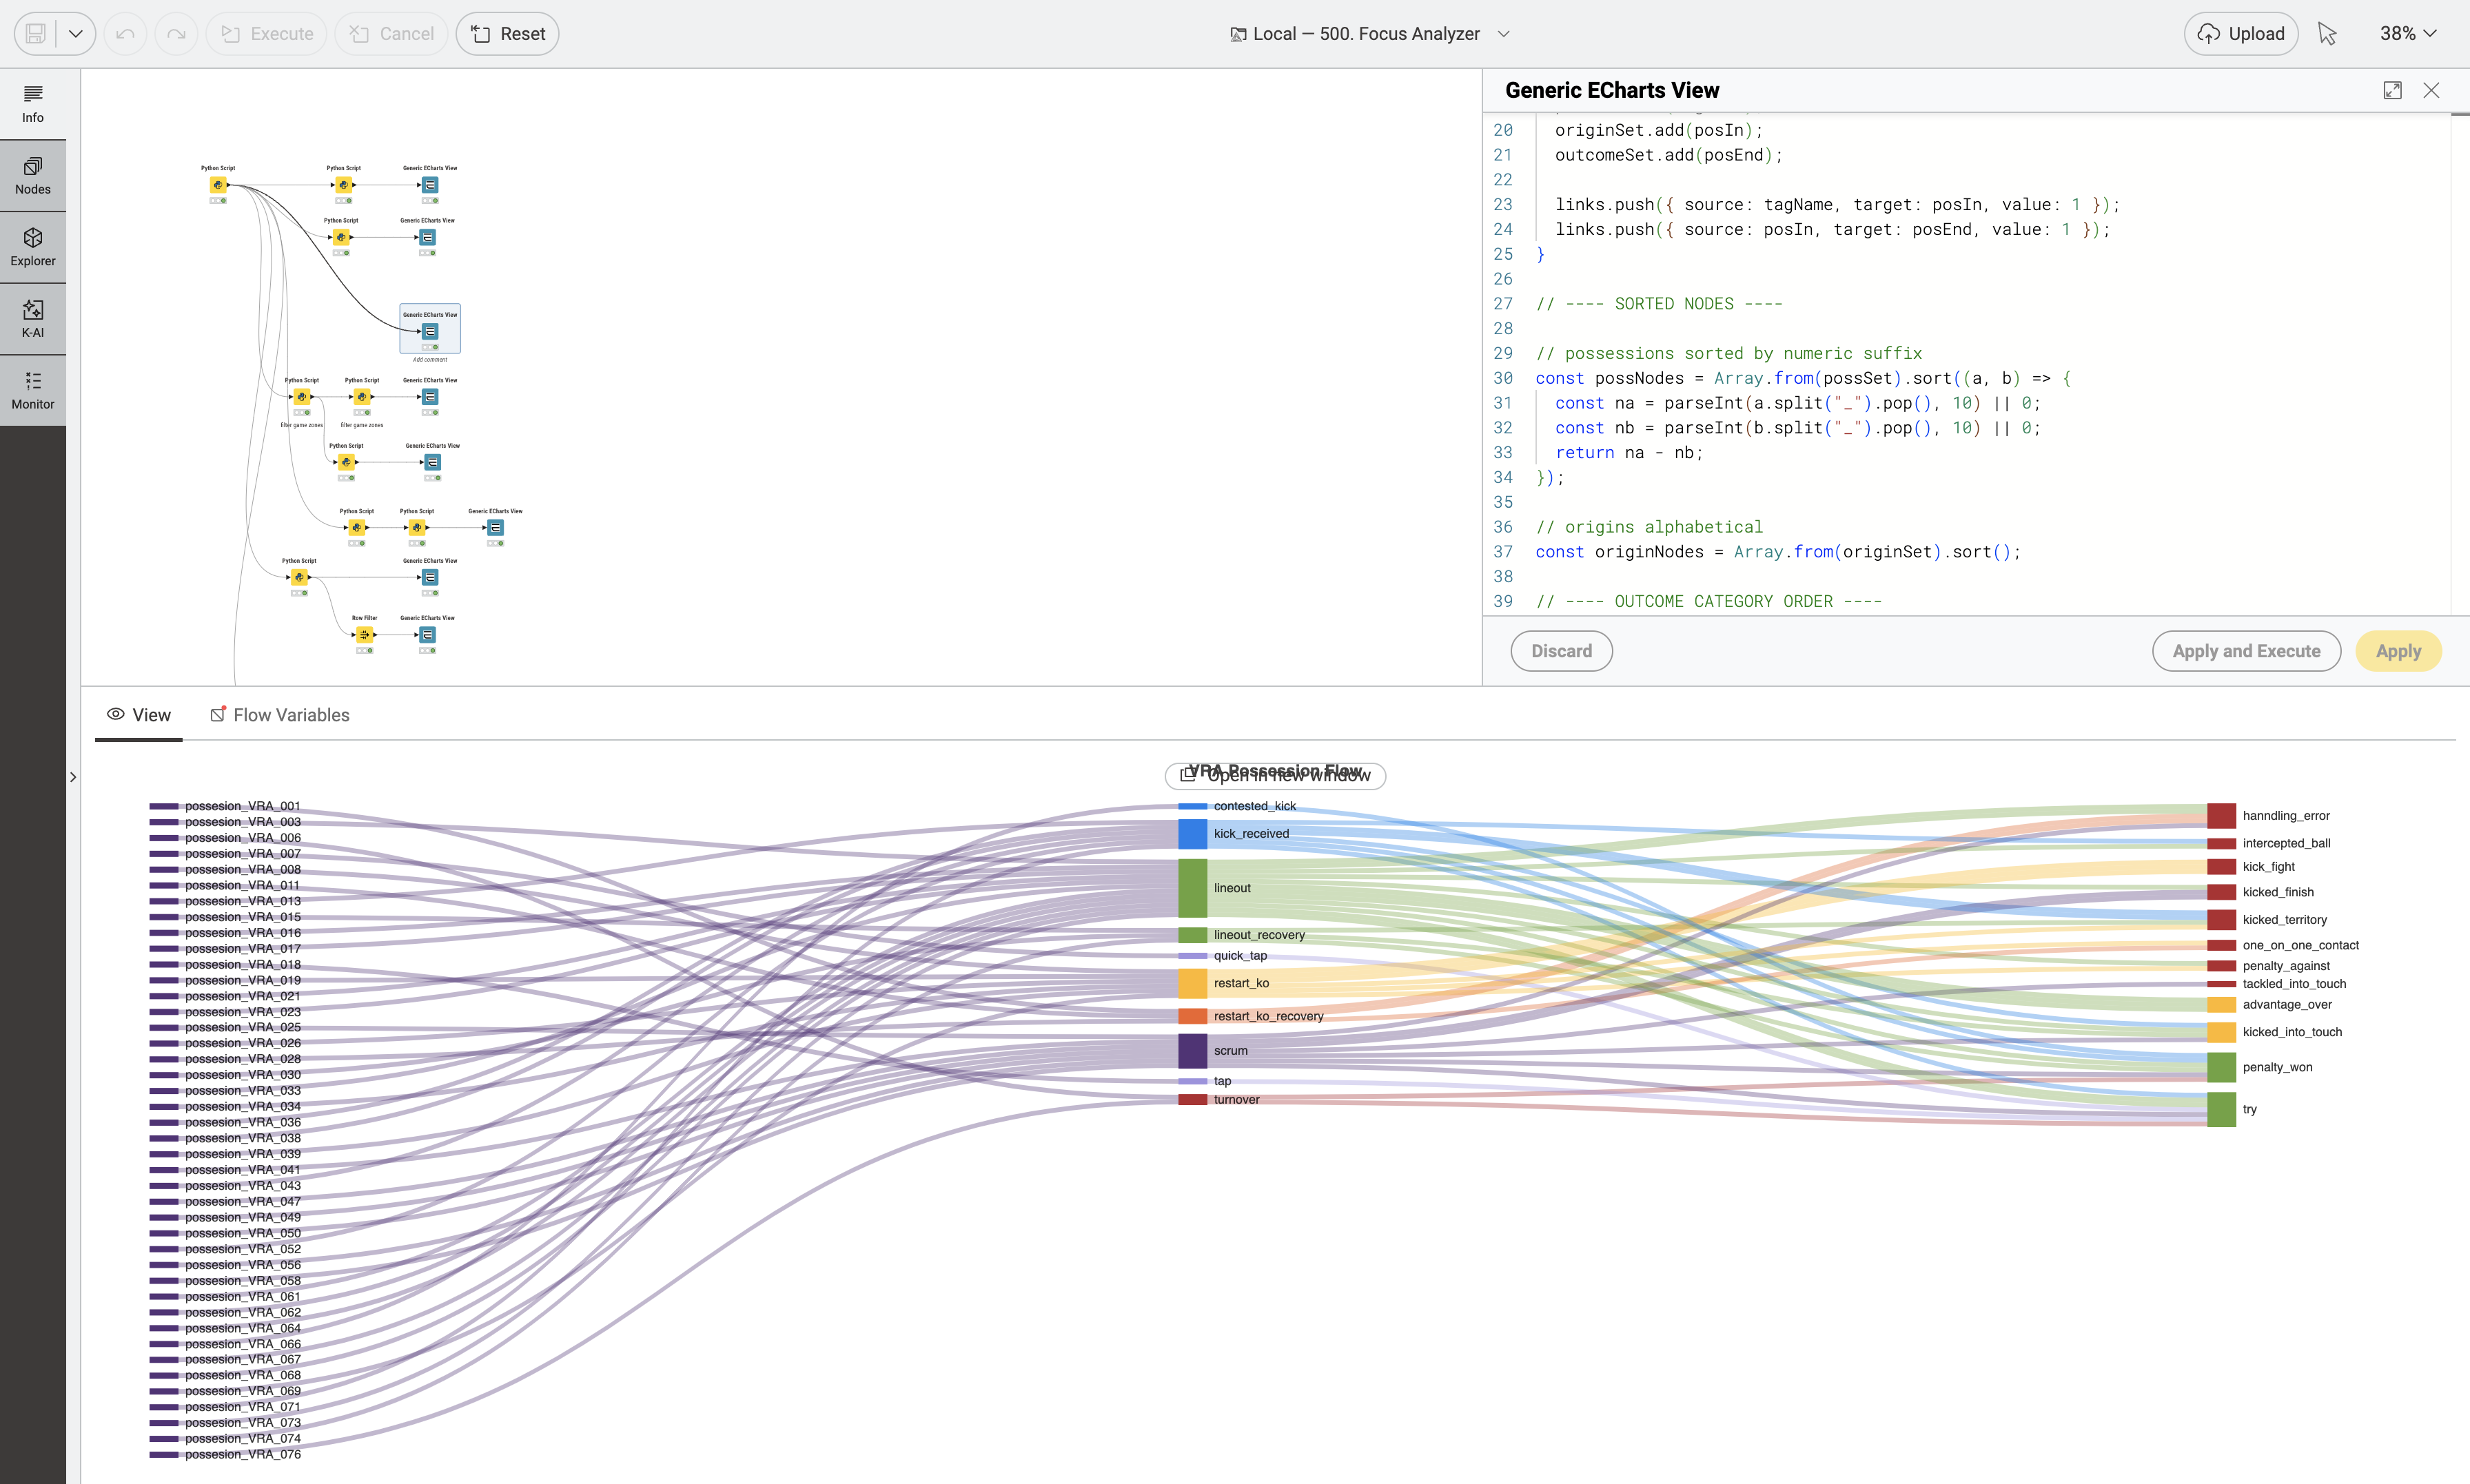2470x1484 pixels.
Task: Apply the ECharts code changes
Action: tap(2399, 650)
